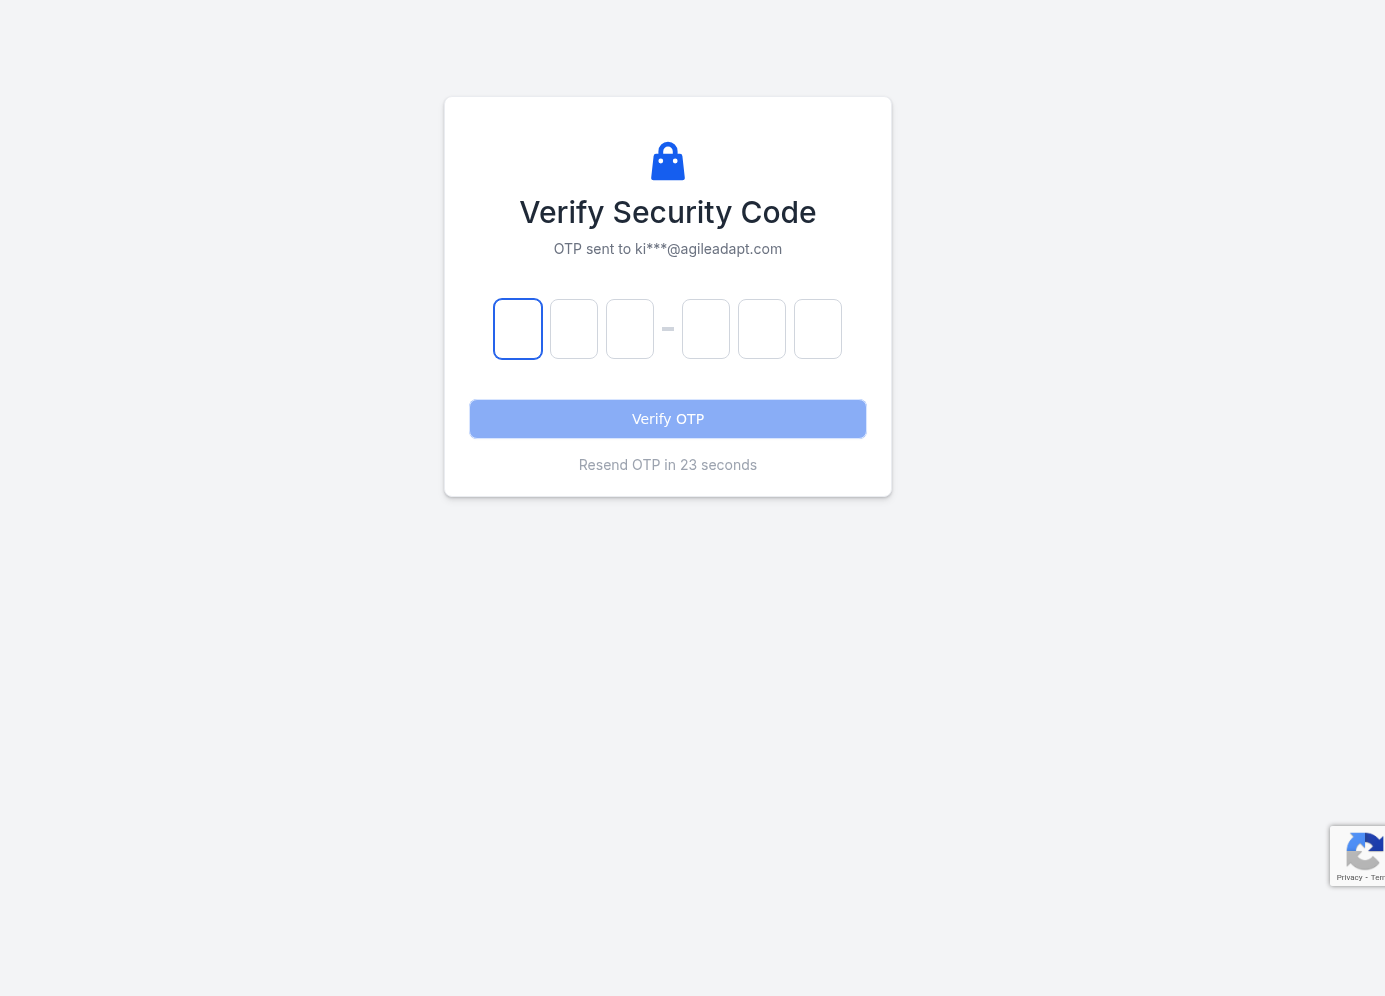Click the third OTP digit field
This screenshot has width=1385, height=996.
tap(630, 329)
